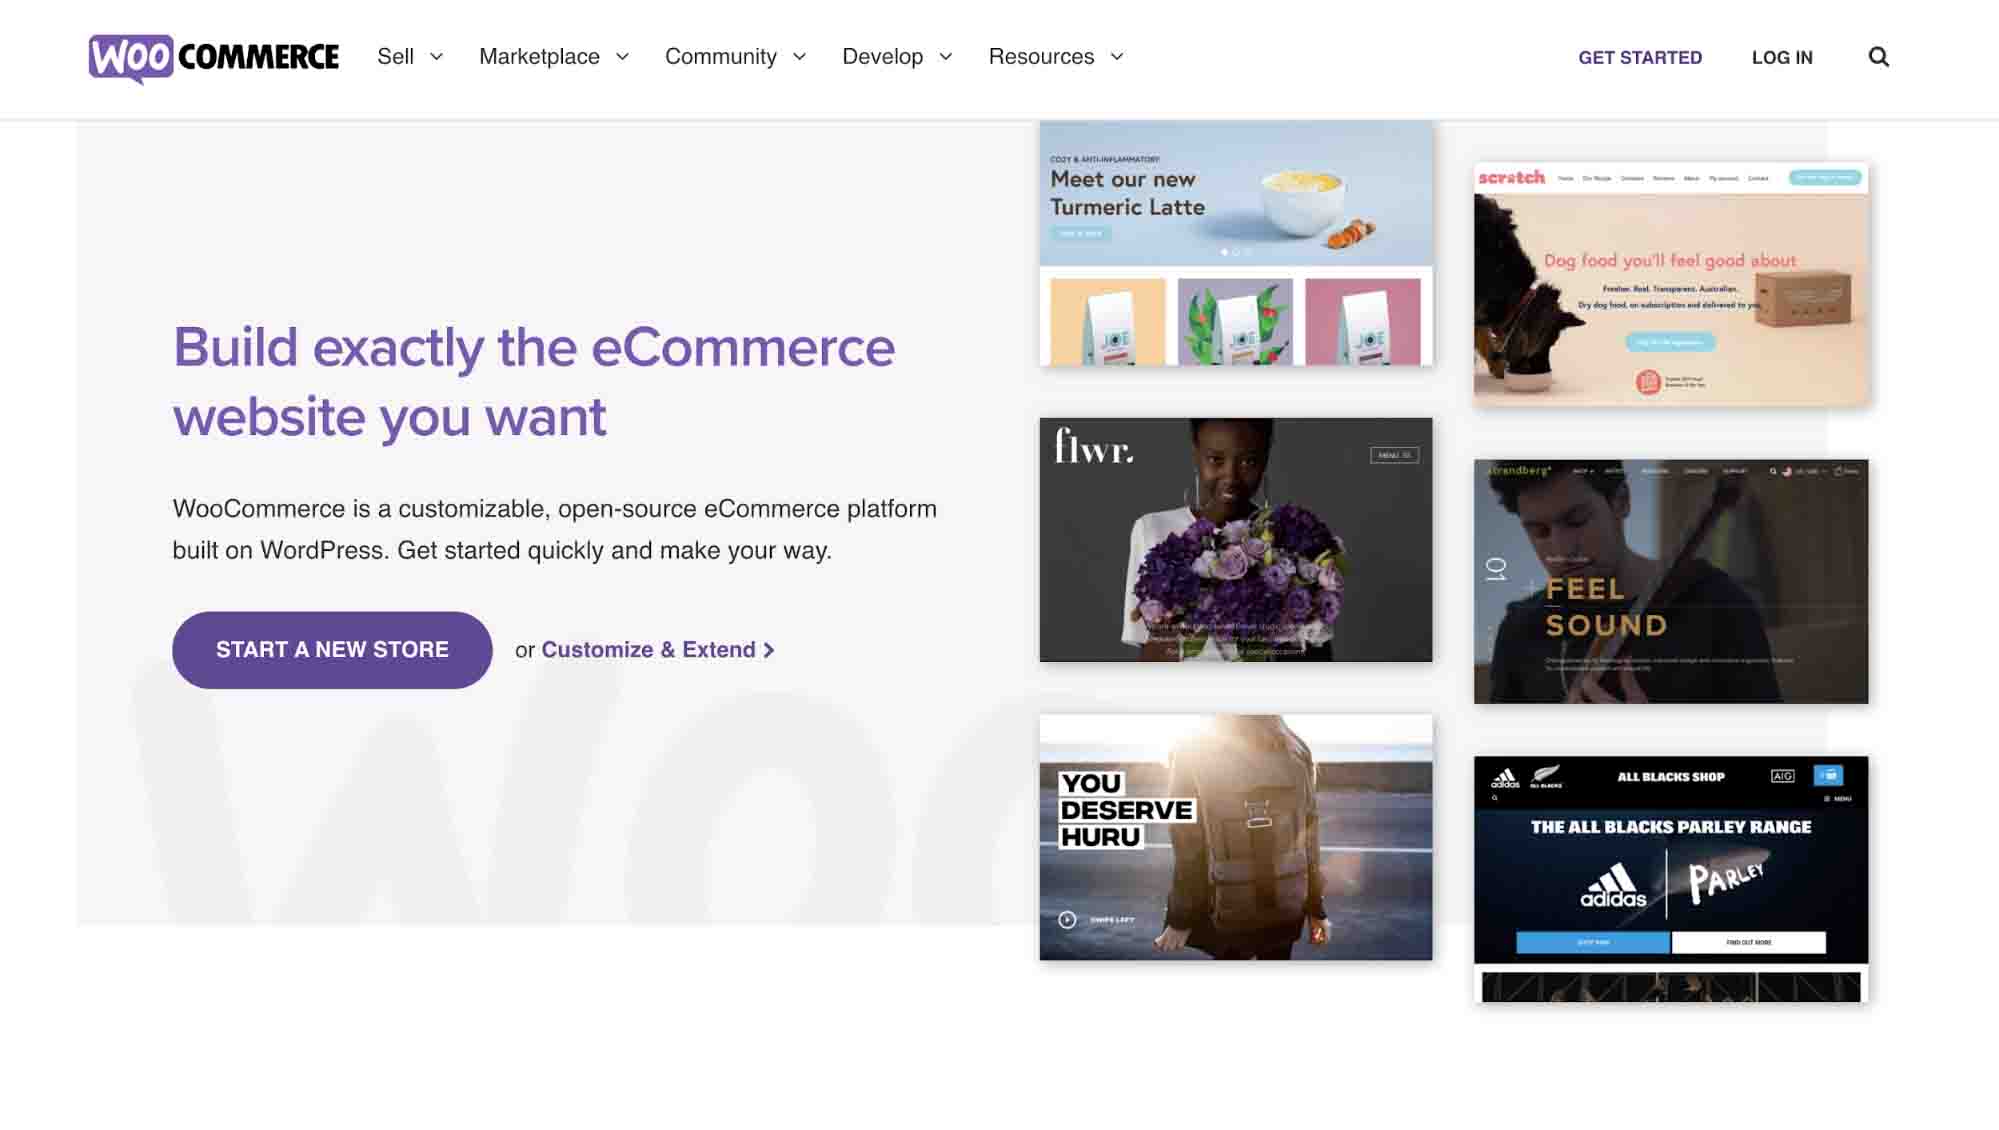Click the flwr store thumbnail
This screenshot has width=1999, height=1130.
1236,538
